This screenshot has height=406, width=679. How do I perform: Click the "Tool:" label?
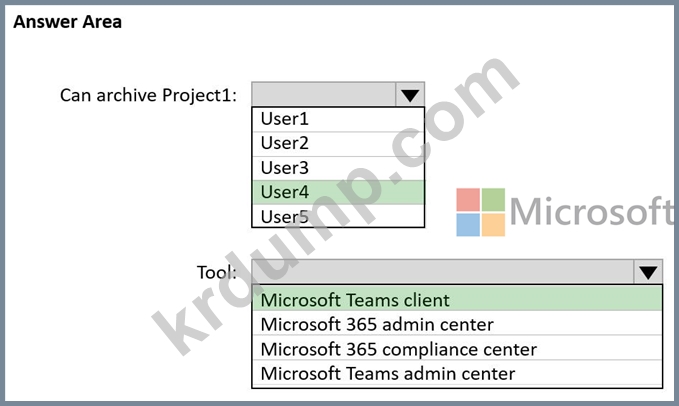216,272
